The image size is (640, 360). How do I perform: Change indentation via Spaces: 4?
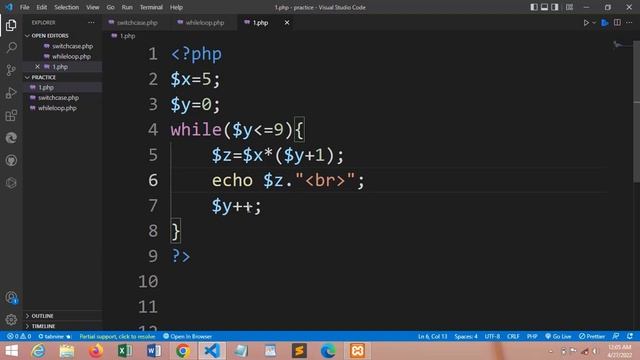point(466,337)
